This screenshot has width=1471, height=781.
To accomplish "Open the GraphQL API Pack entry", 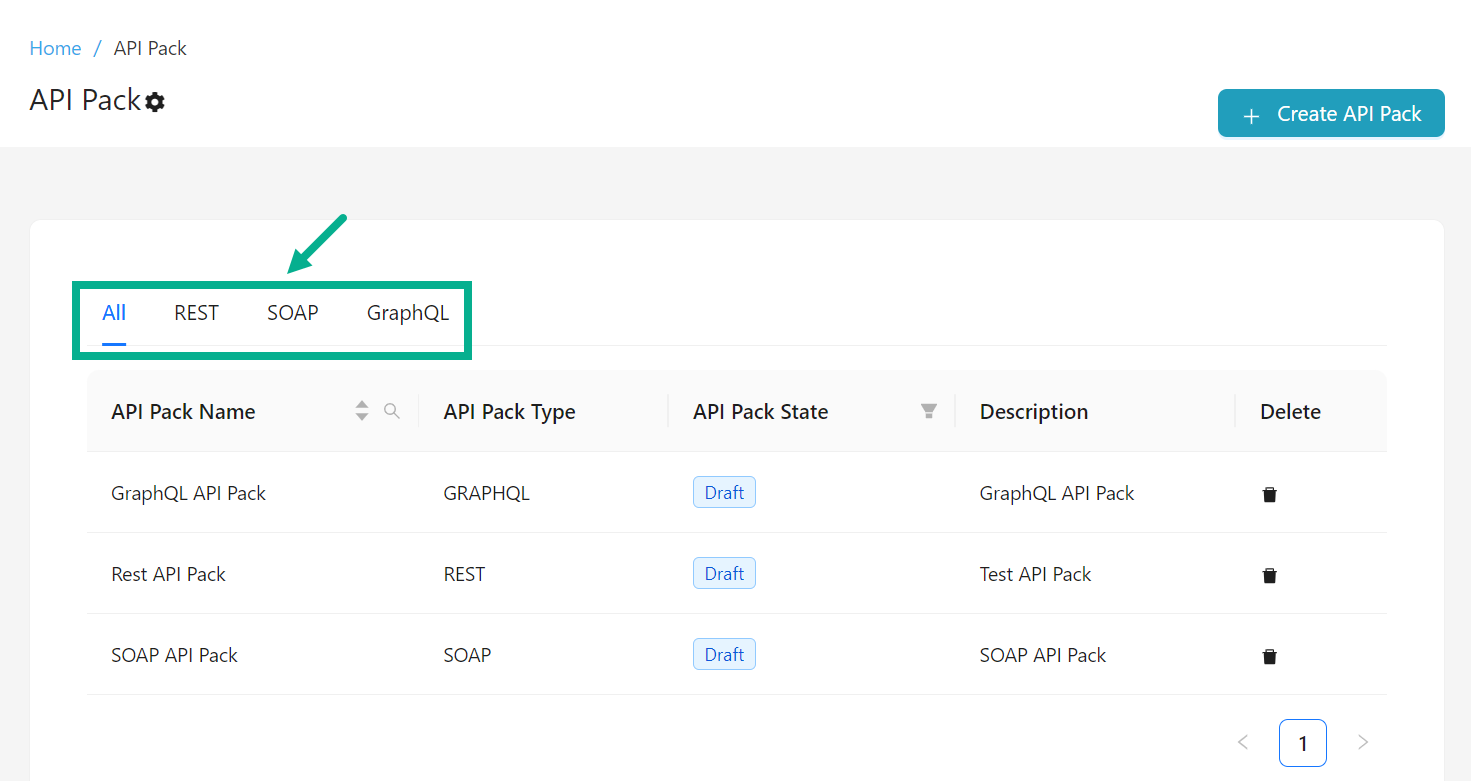I will pyautogui.click(x=188, y=493).
